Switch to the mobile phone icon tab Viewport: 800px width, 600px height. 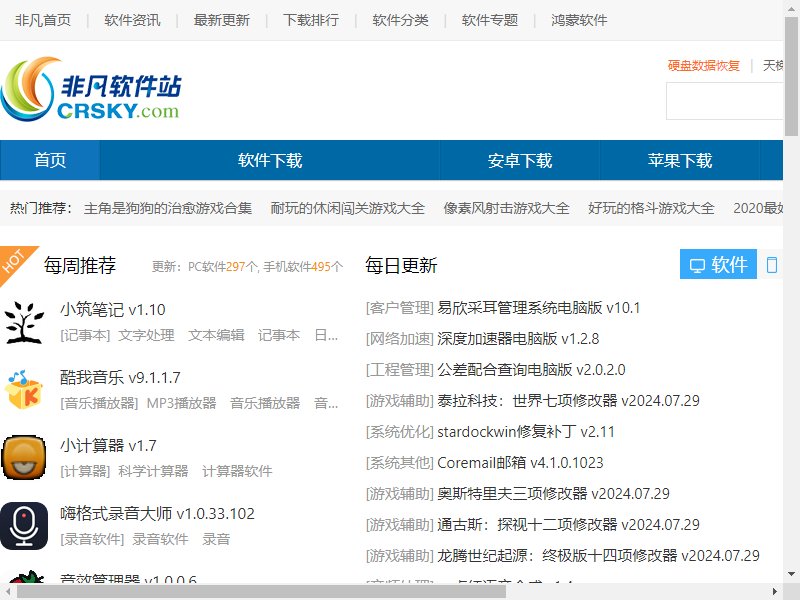(772, 264)
